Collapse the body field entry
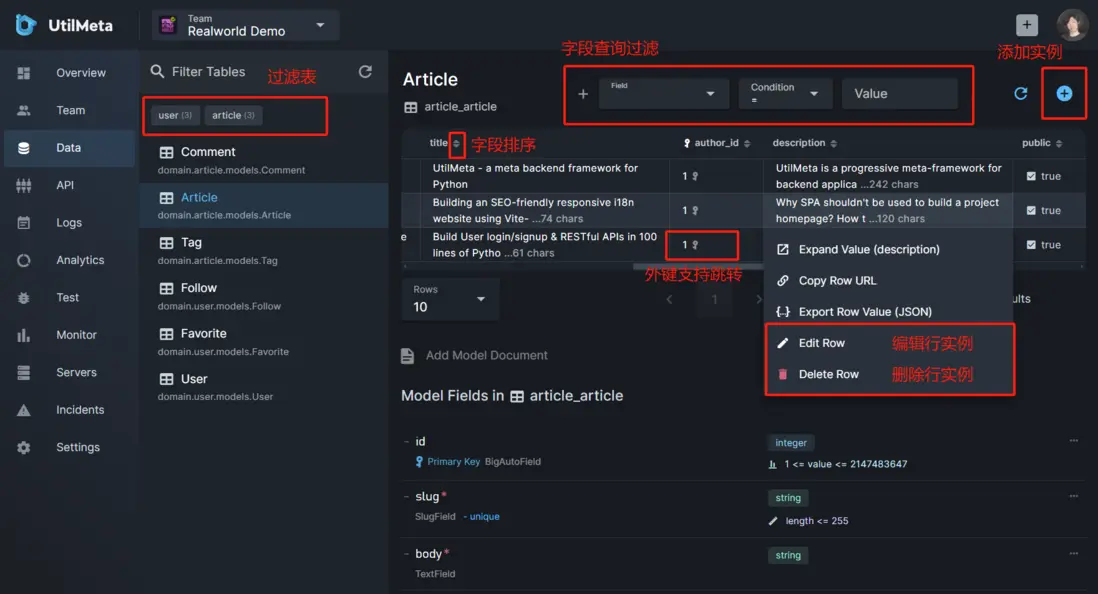This screenshot has height=594, width=1098. tap(407, 554)
